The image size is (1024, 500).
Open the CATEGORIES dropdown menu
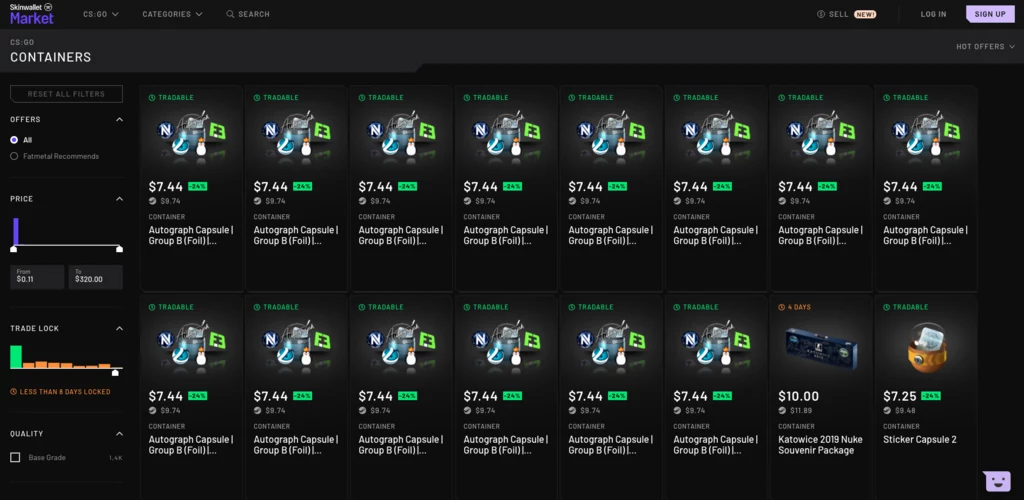pyautogui.click(x=172, y=14)
